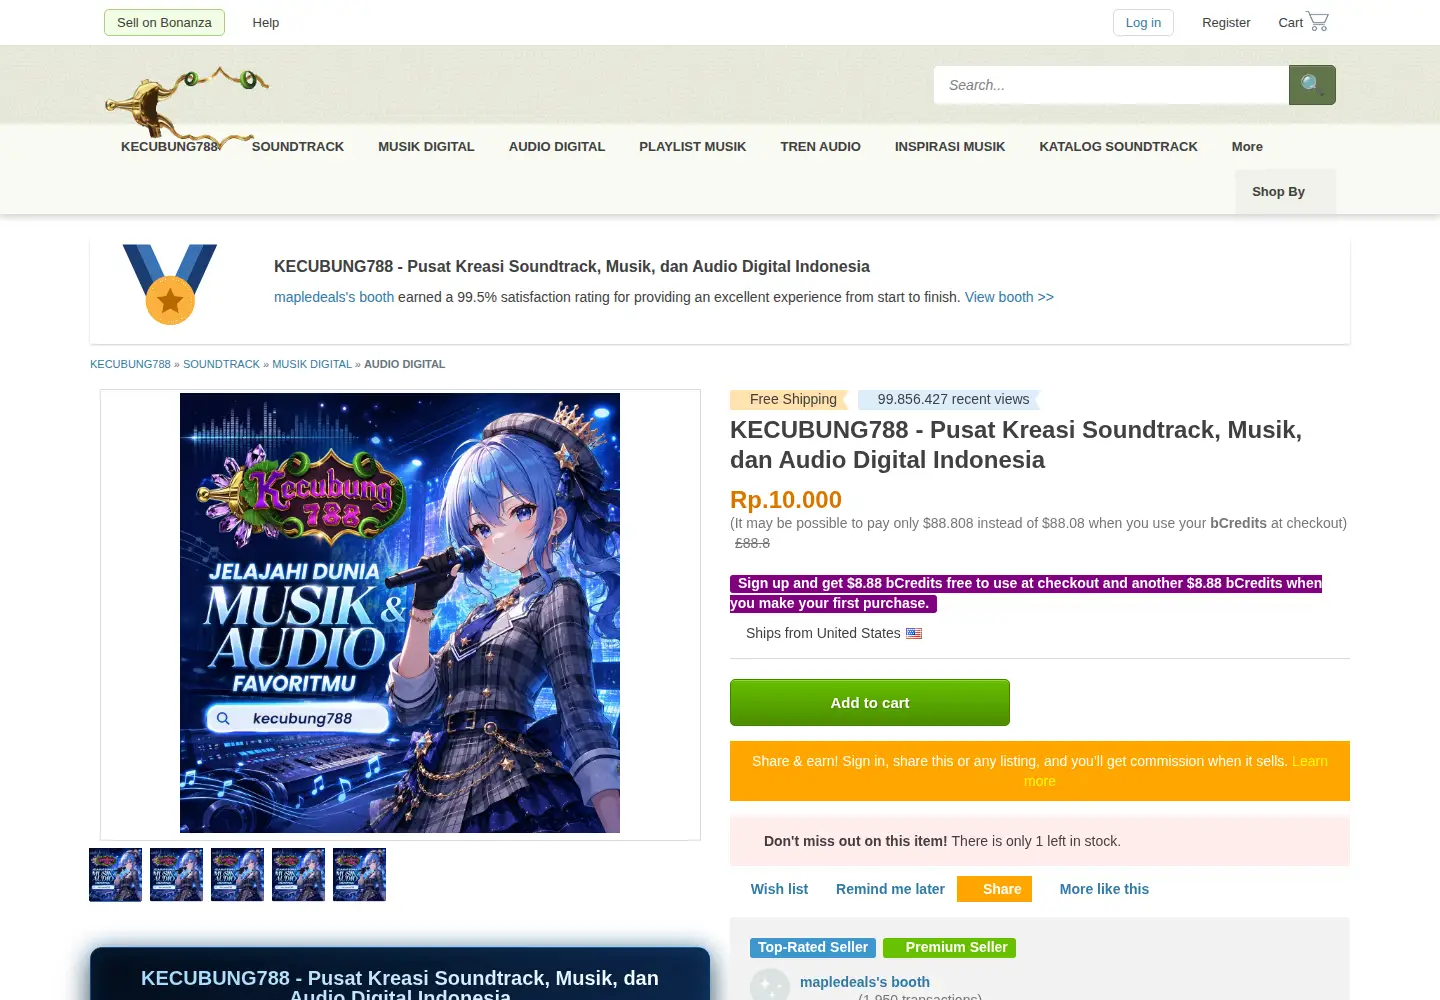Screen dimensions: 1440x1000
Task: Click the Top-Rated Seller badge
Action: [x=813, y=947]
